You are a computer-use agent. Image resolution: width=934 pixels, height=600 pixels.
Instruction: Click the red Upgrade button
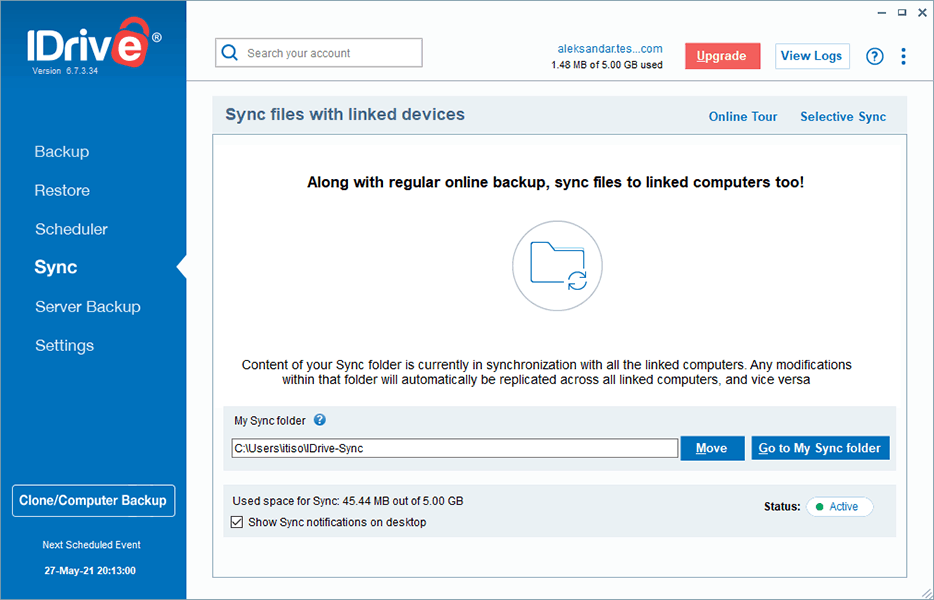(x=722, y=56)
